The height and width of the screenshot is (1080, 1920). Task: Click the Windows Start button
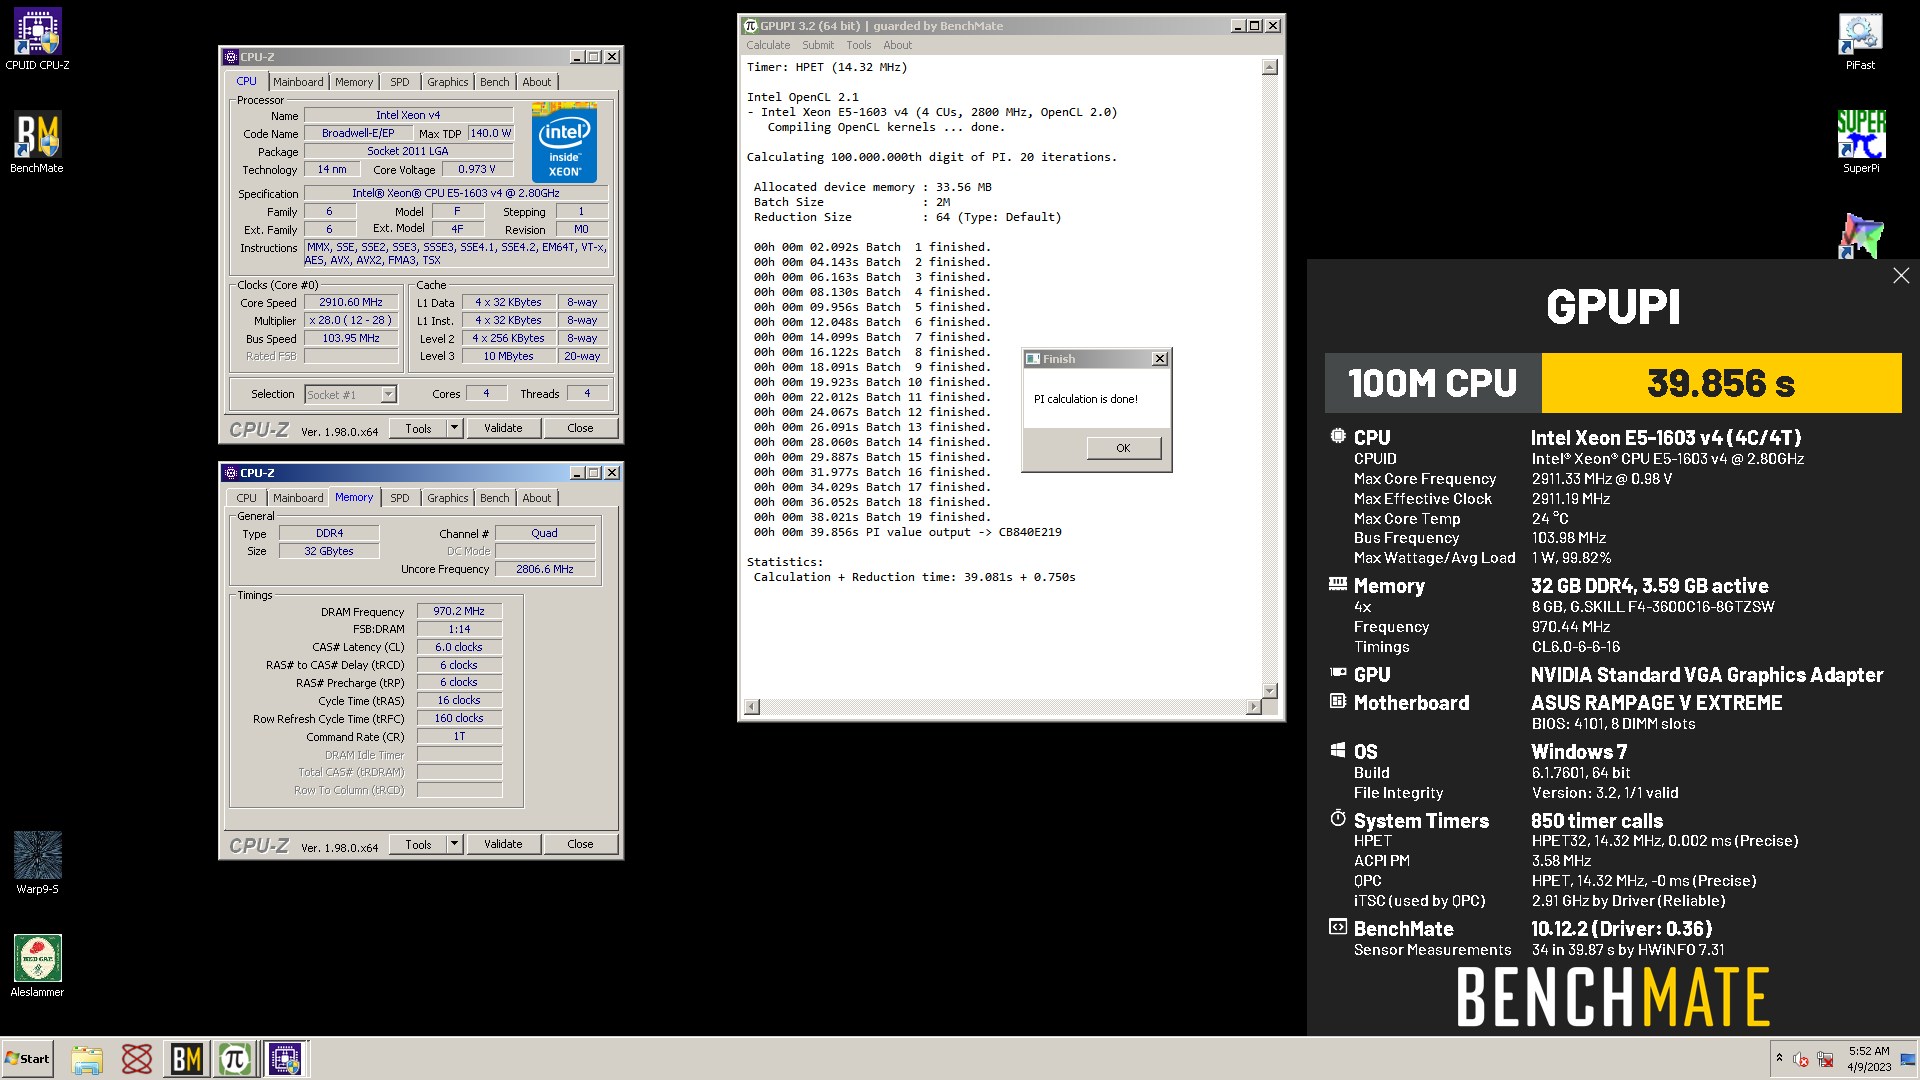(x=27, y=1059)
